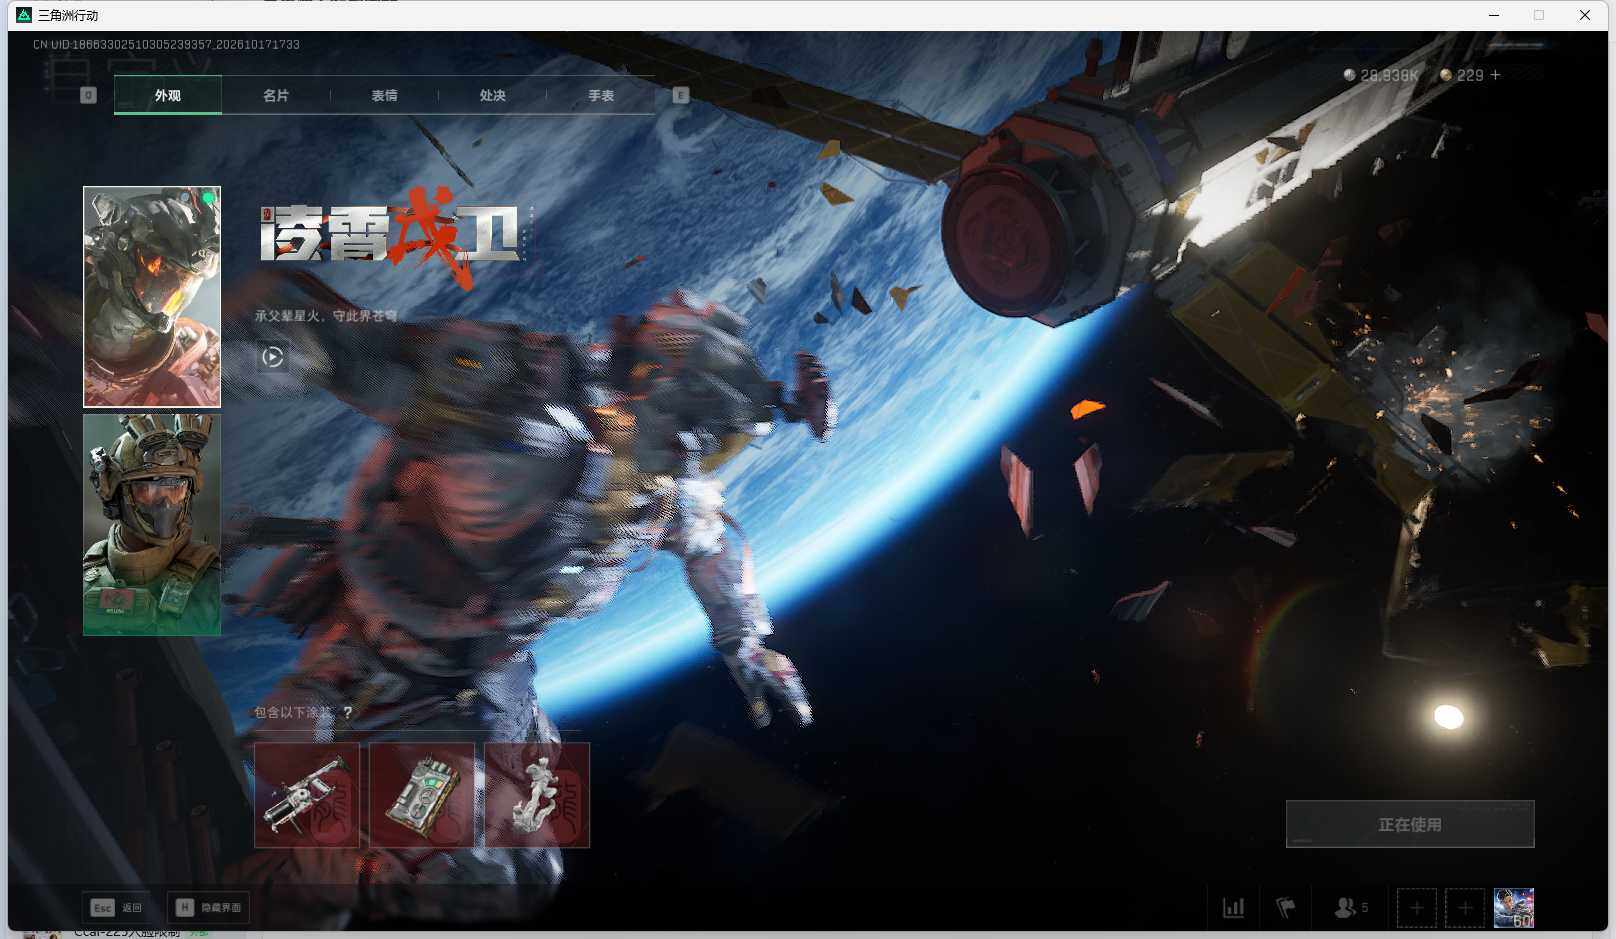Minimize the 三角洲行动 window

[x=1494, y=15]
